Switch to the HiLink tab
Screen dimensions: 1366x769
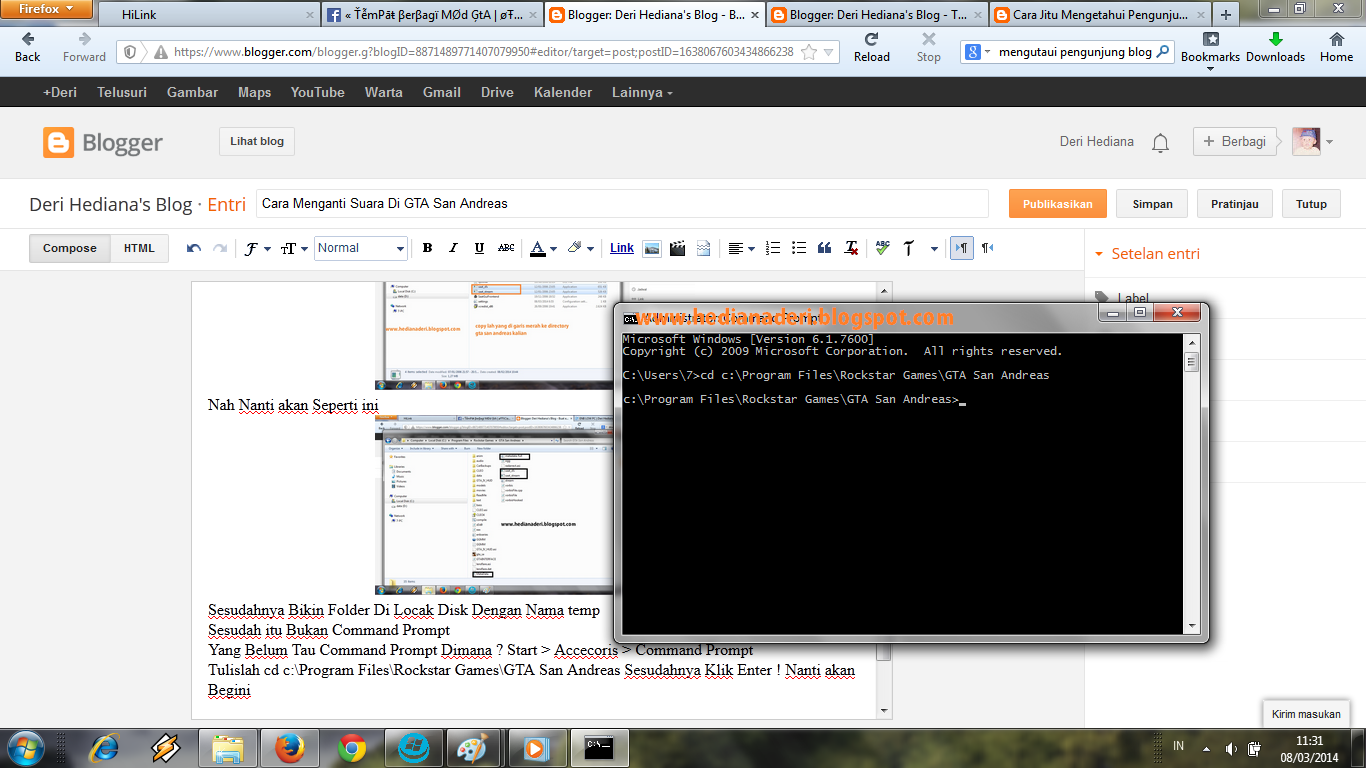point(207,15)
